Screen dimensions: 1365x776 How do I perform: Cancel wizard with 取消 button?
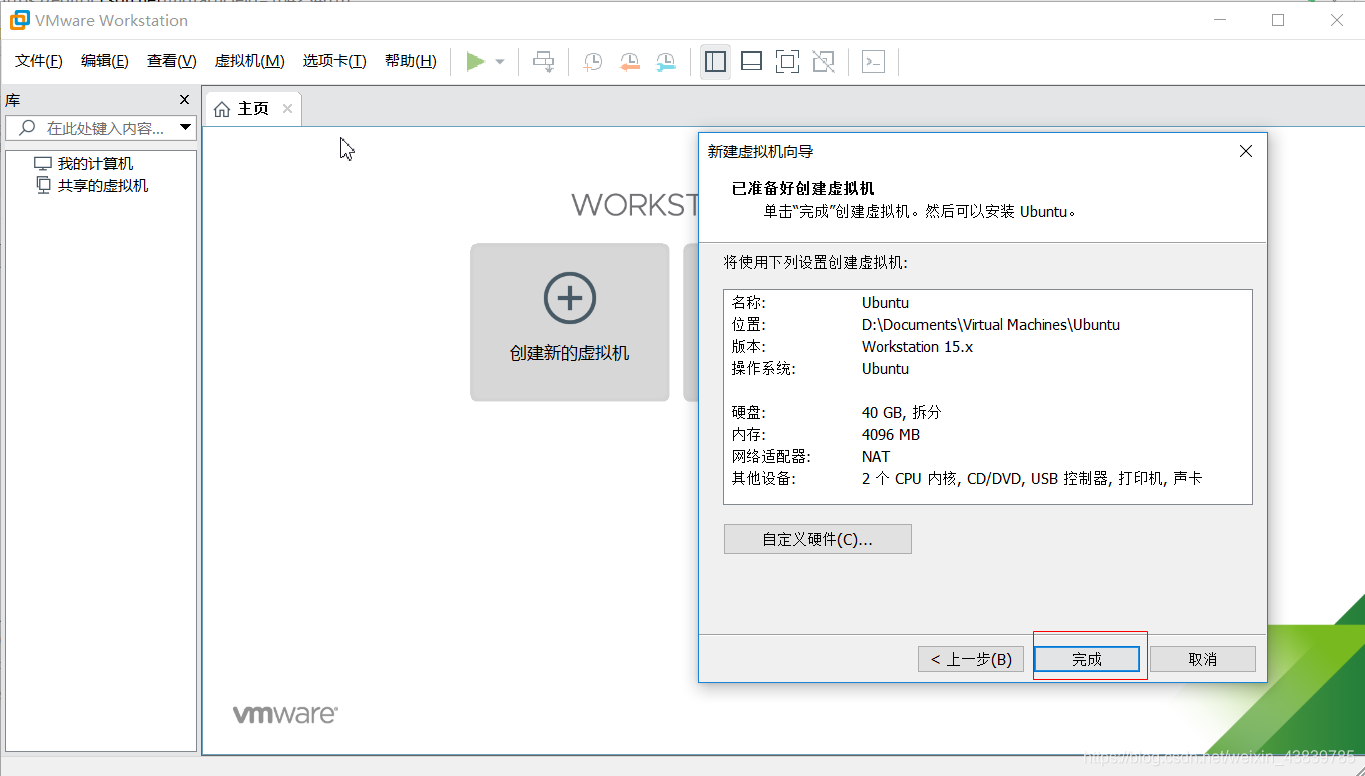coord(1202,659)
